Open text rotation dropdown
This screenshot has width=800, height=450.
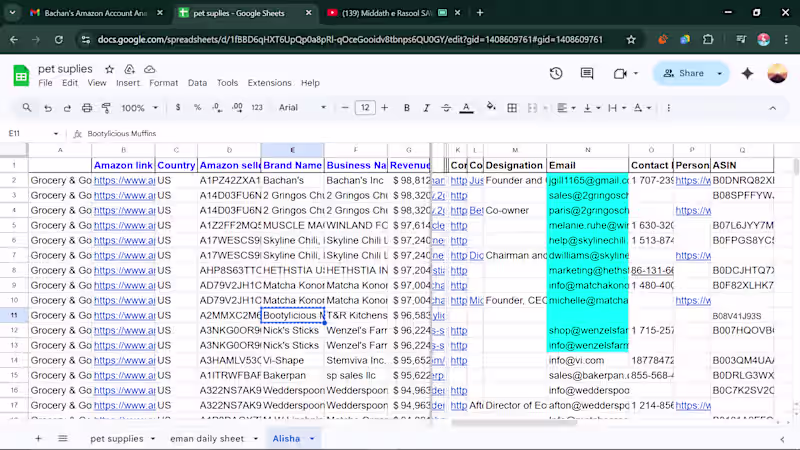click(x=642, y=108)
